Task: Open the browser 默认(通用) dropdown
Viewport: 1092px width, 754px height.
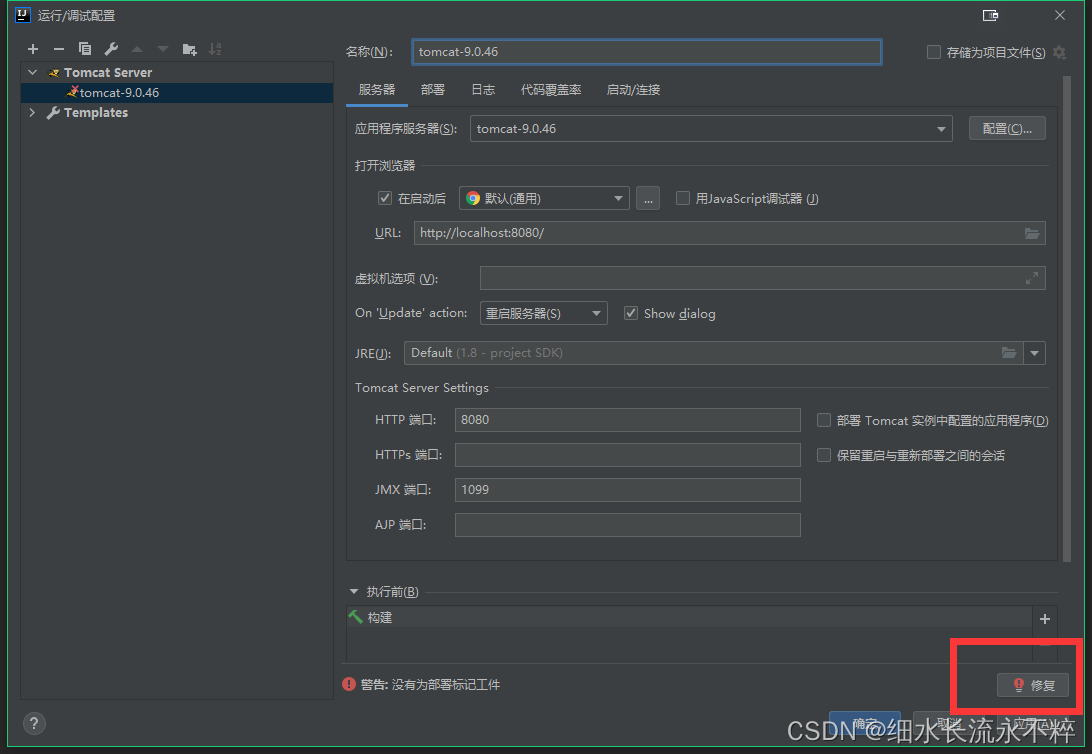Action: point(544,198)
